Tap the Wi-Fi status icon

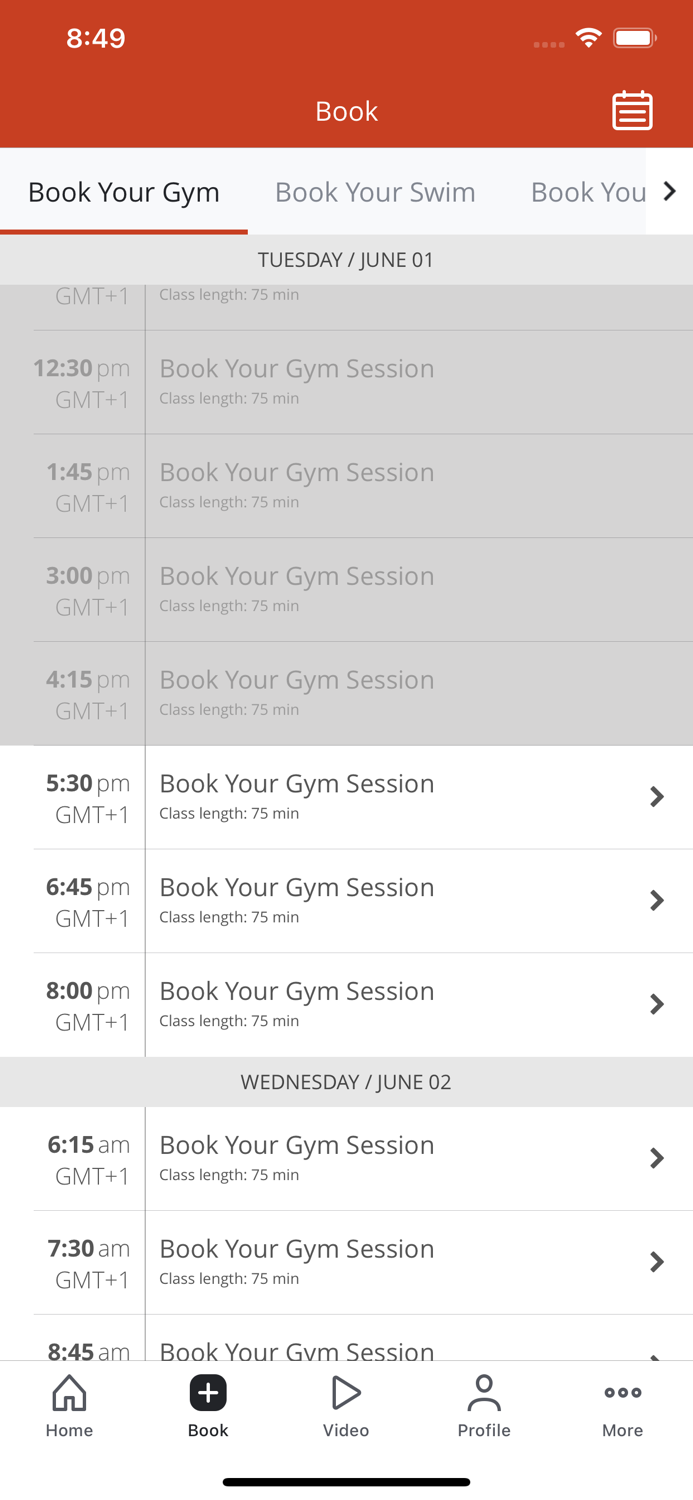(x=589, y=36)
